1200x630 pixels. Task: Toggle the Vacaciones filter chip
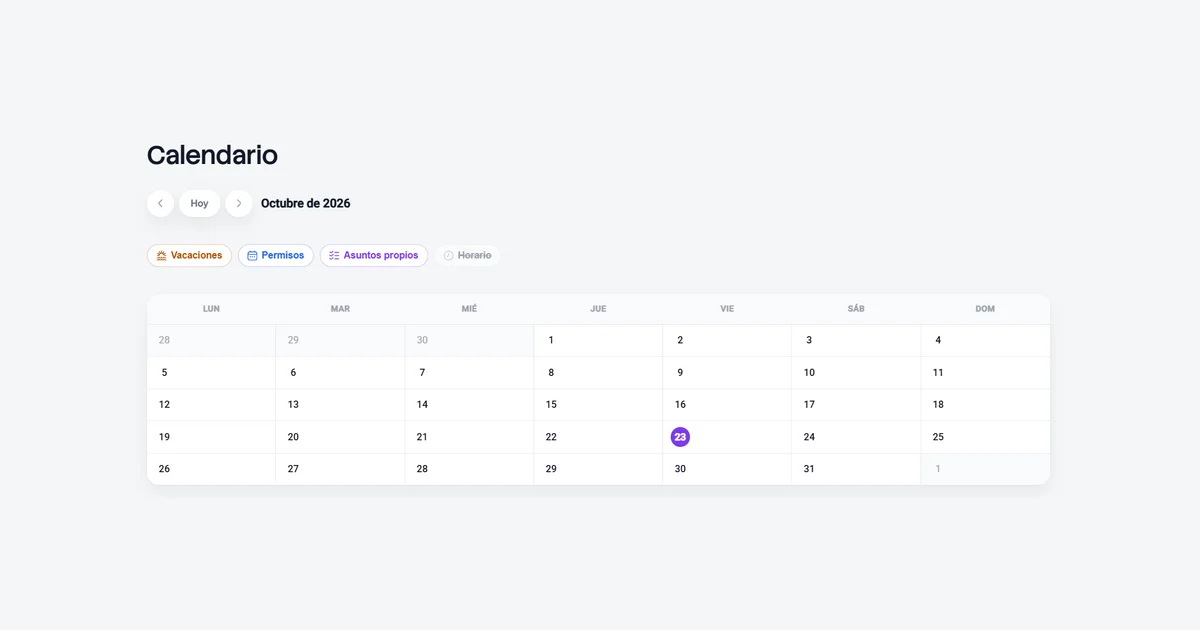click(189, 256)
